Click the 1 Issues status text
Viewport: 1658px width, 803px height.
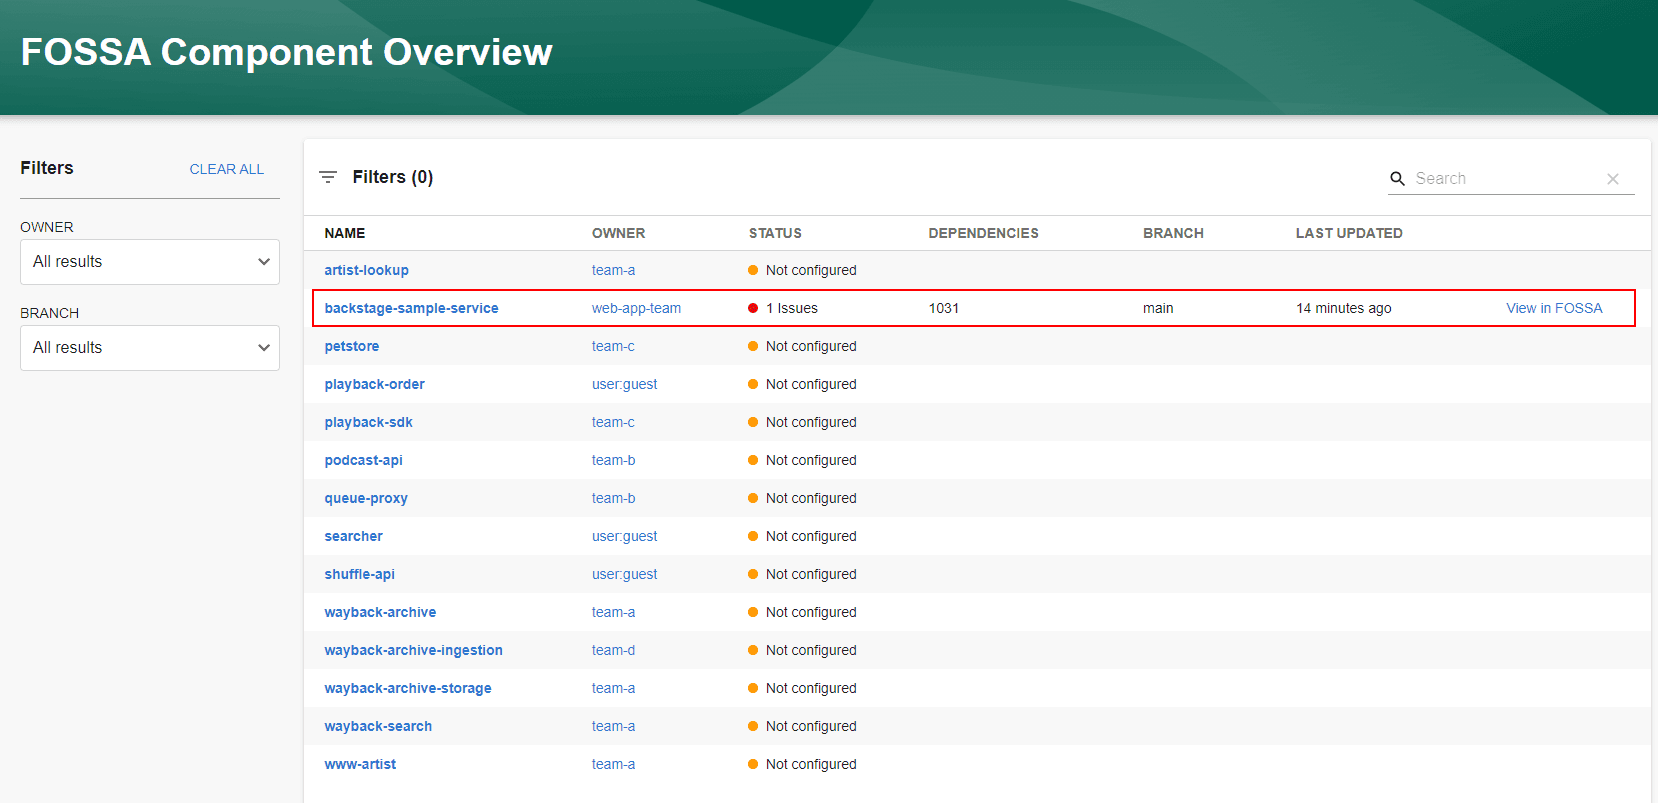pos(792,308)
